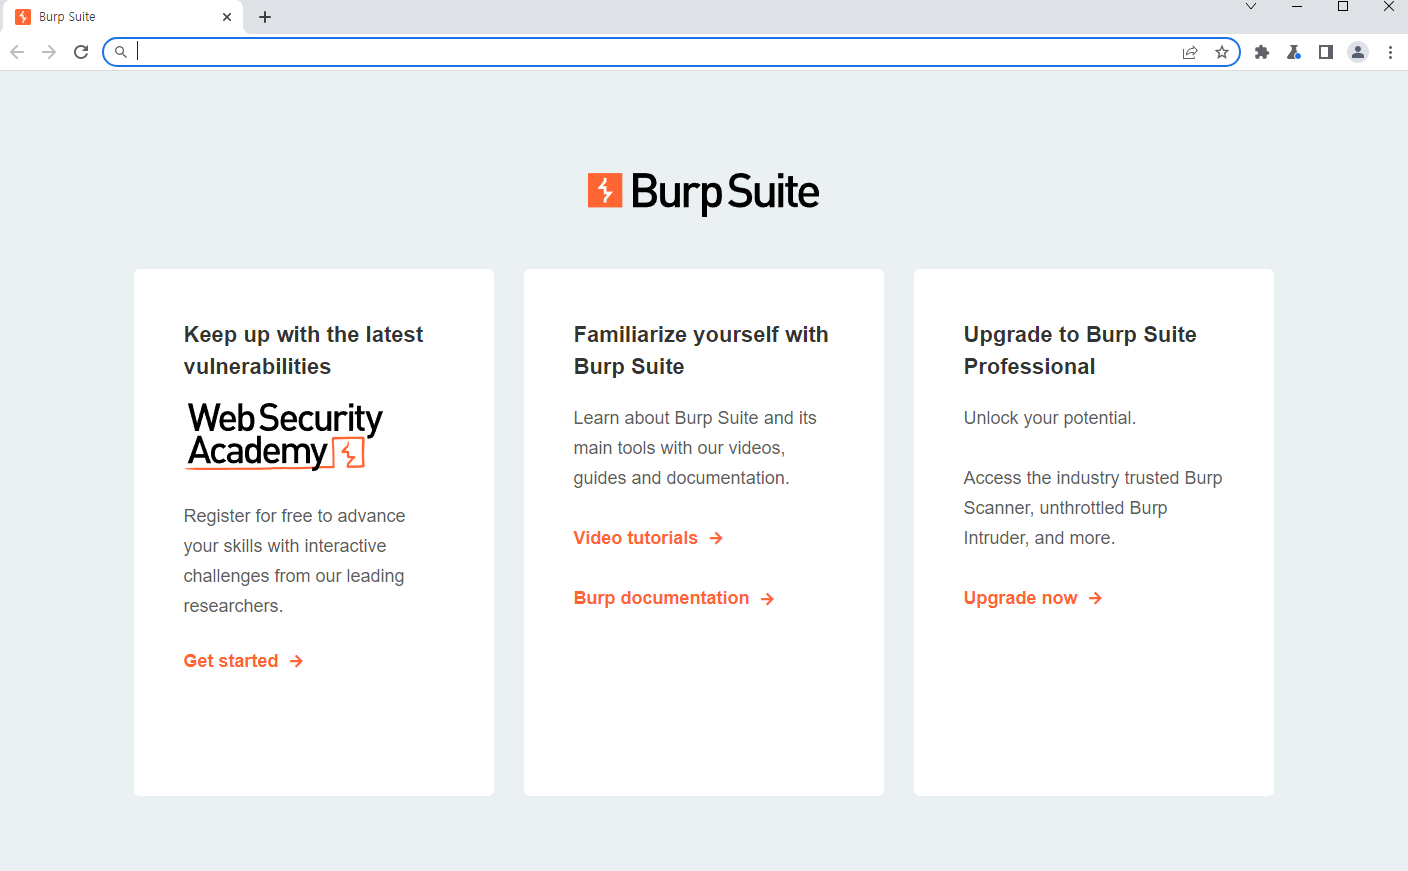
Task: Toggle the browser side panel
Action: click(x=1326, y=52)
